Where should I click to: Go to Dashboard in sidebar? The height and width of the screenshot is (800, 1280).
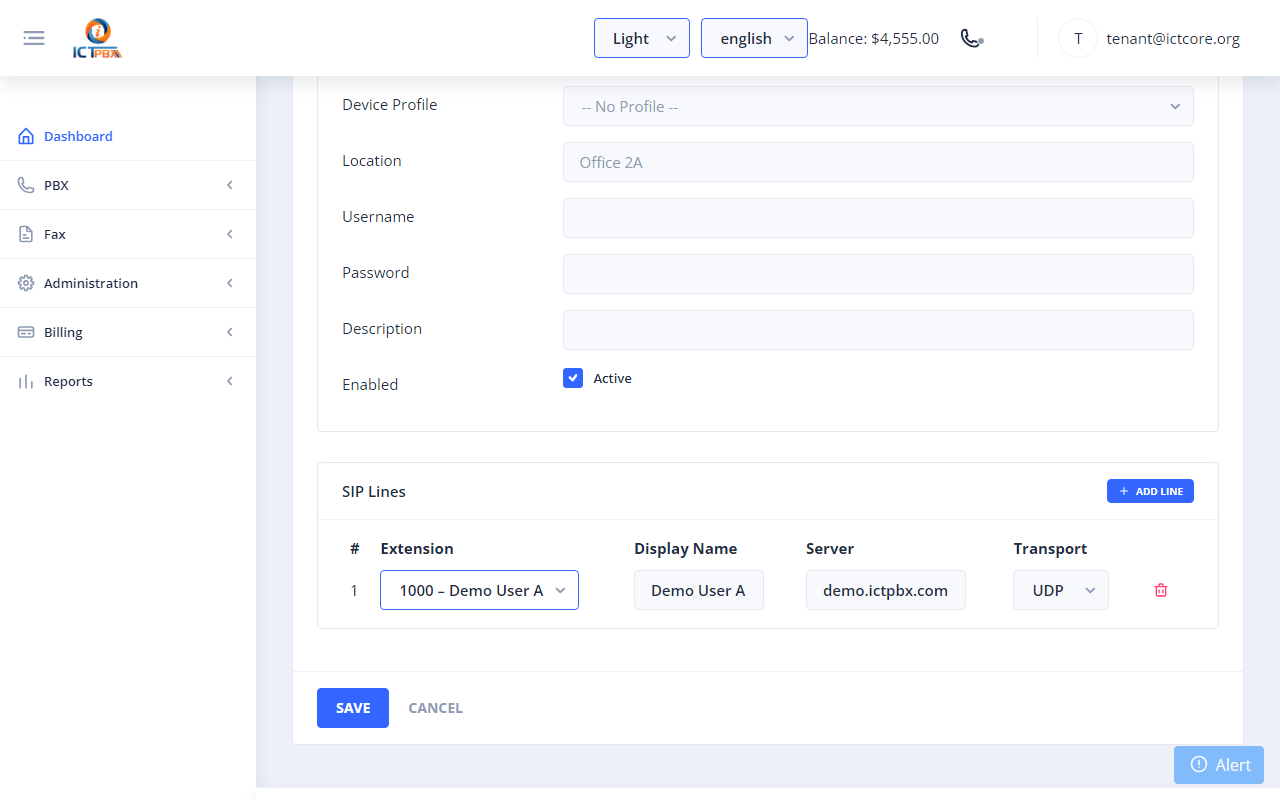[x=128, y=136]
